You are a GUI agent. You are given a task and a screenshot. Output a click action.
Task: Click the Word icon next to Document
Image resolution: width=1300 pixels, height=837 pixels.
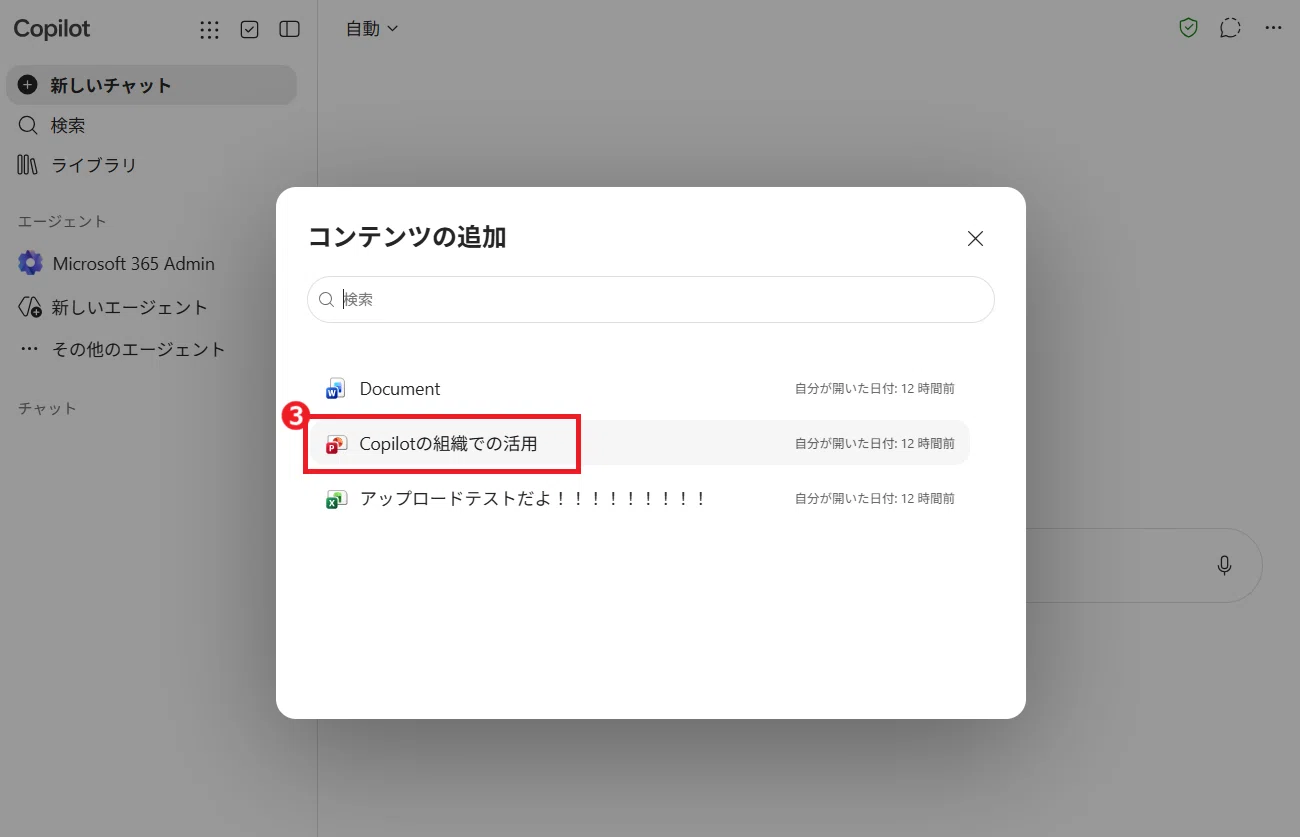pos(335,389)
